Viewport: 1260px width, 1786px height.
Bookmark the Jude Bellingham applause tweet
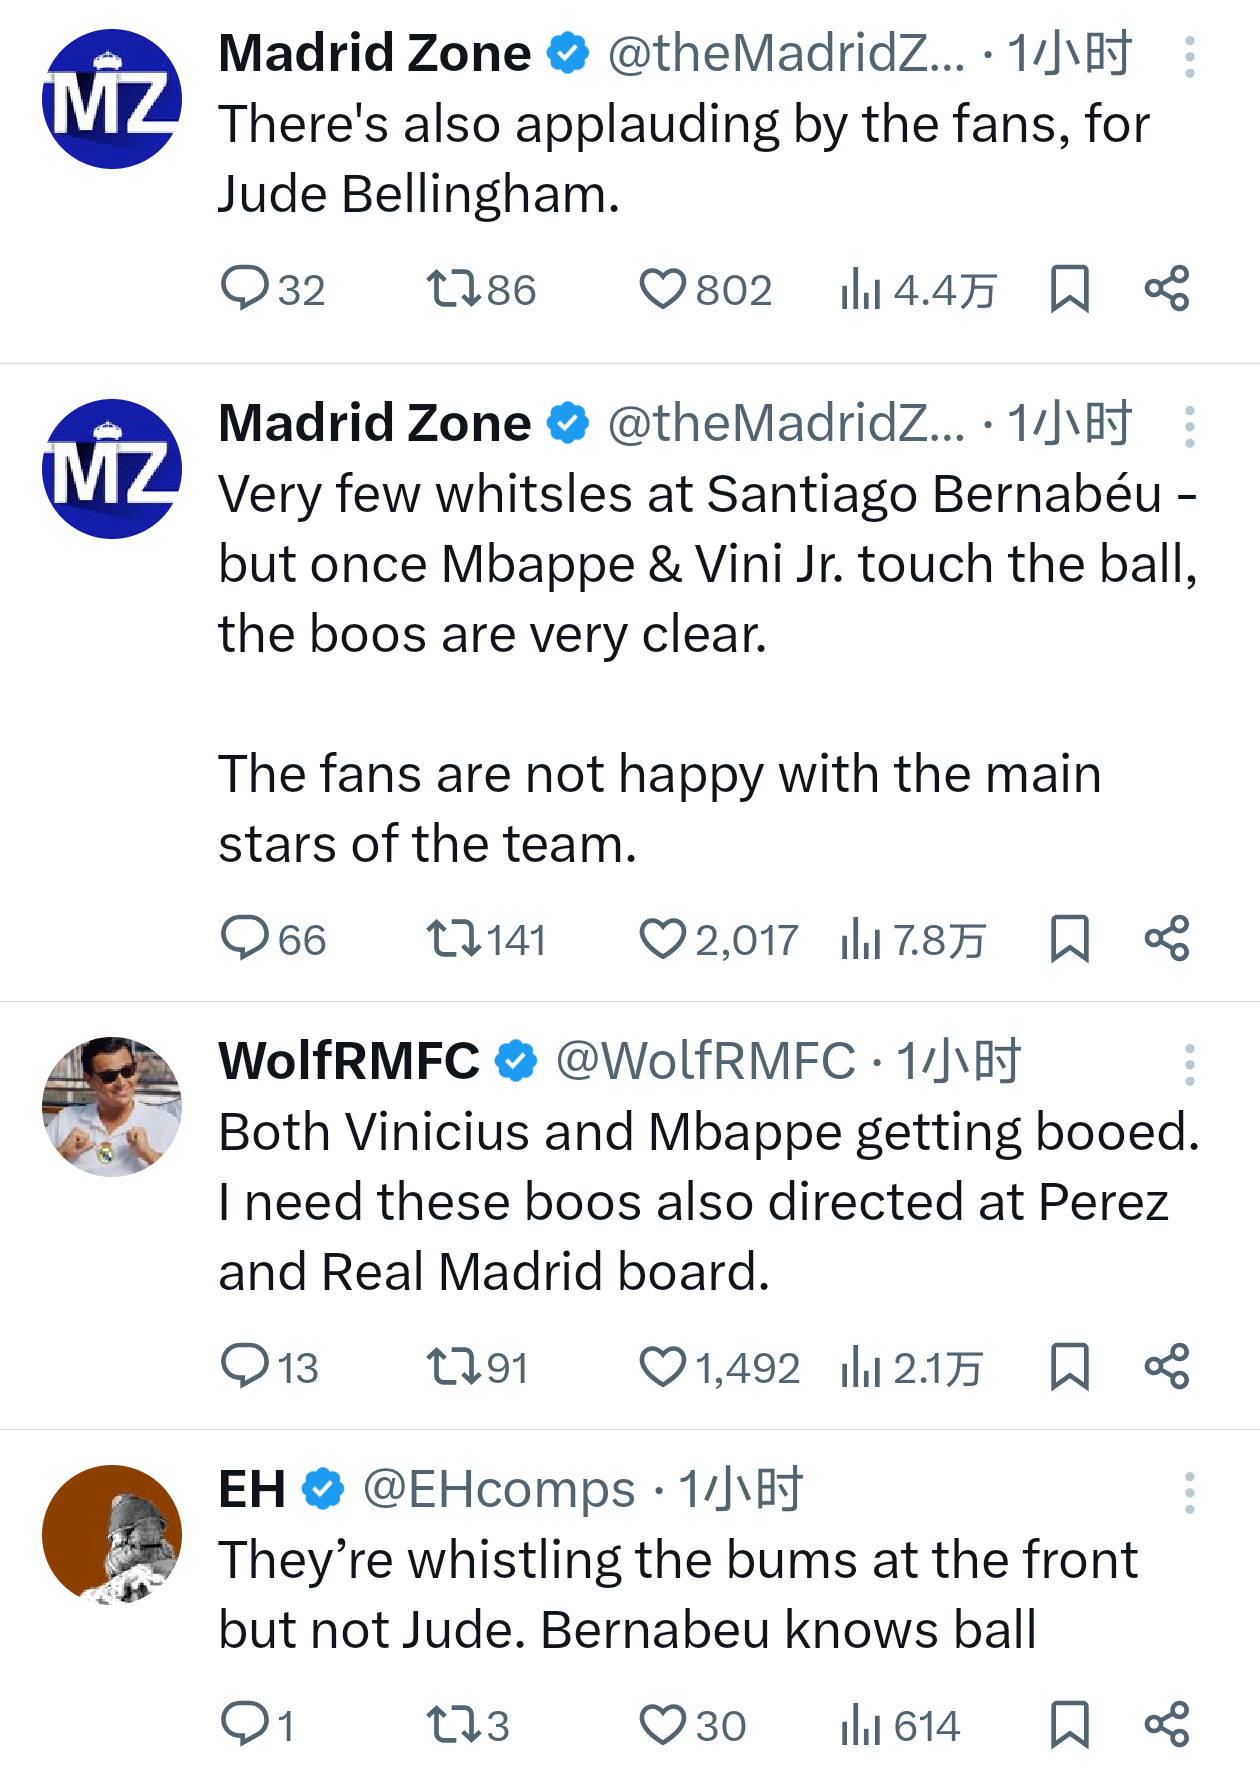click(1069, 290)
